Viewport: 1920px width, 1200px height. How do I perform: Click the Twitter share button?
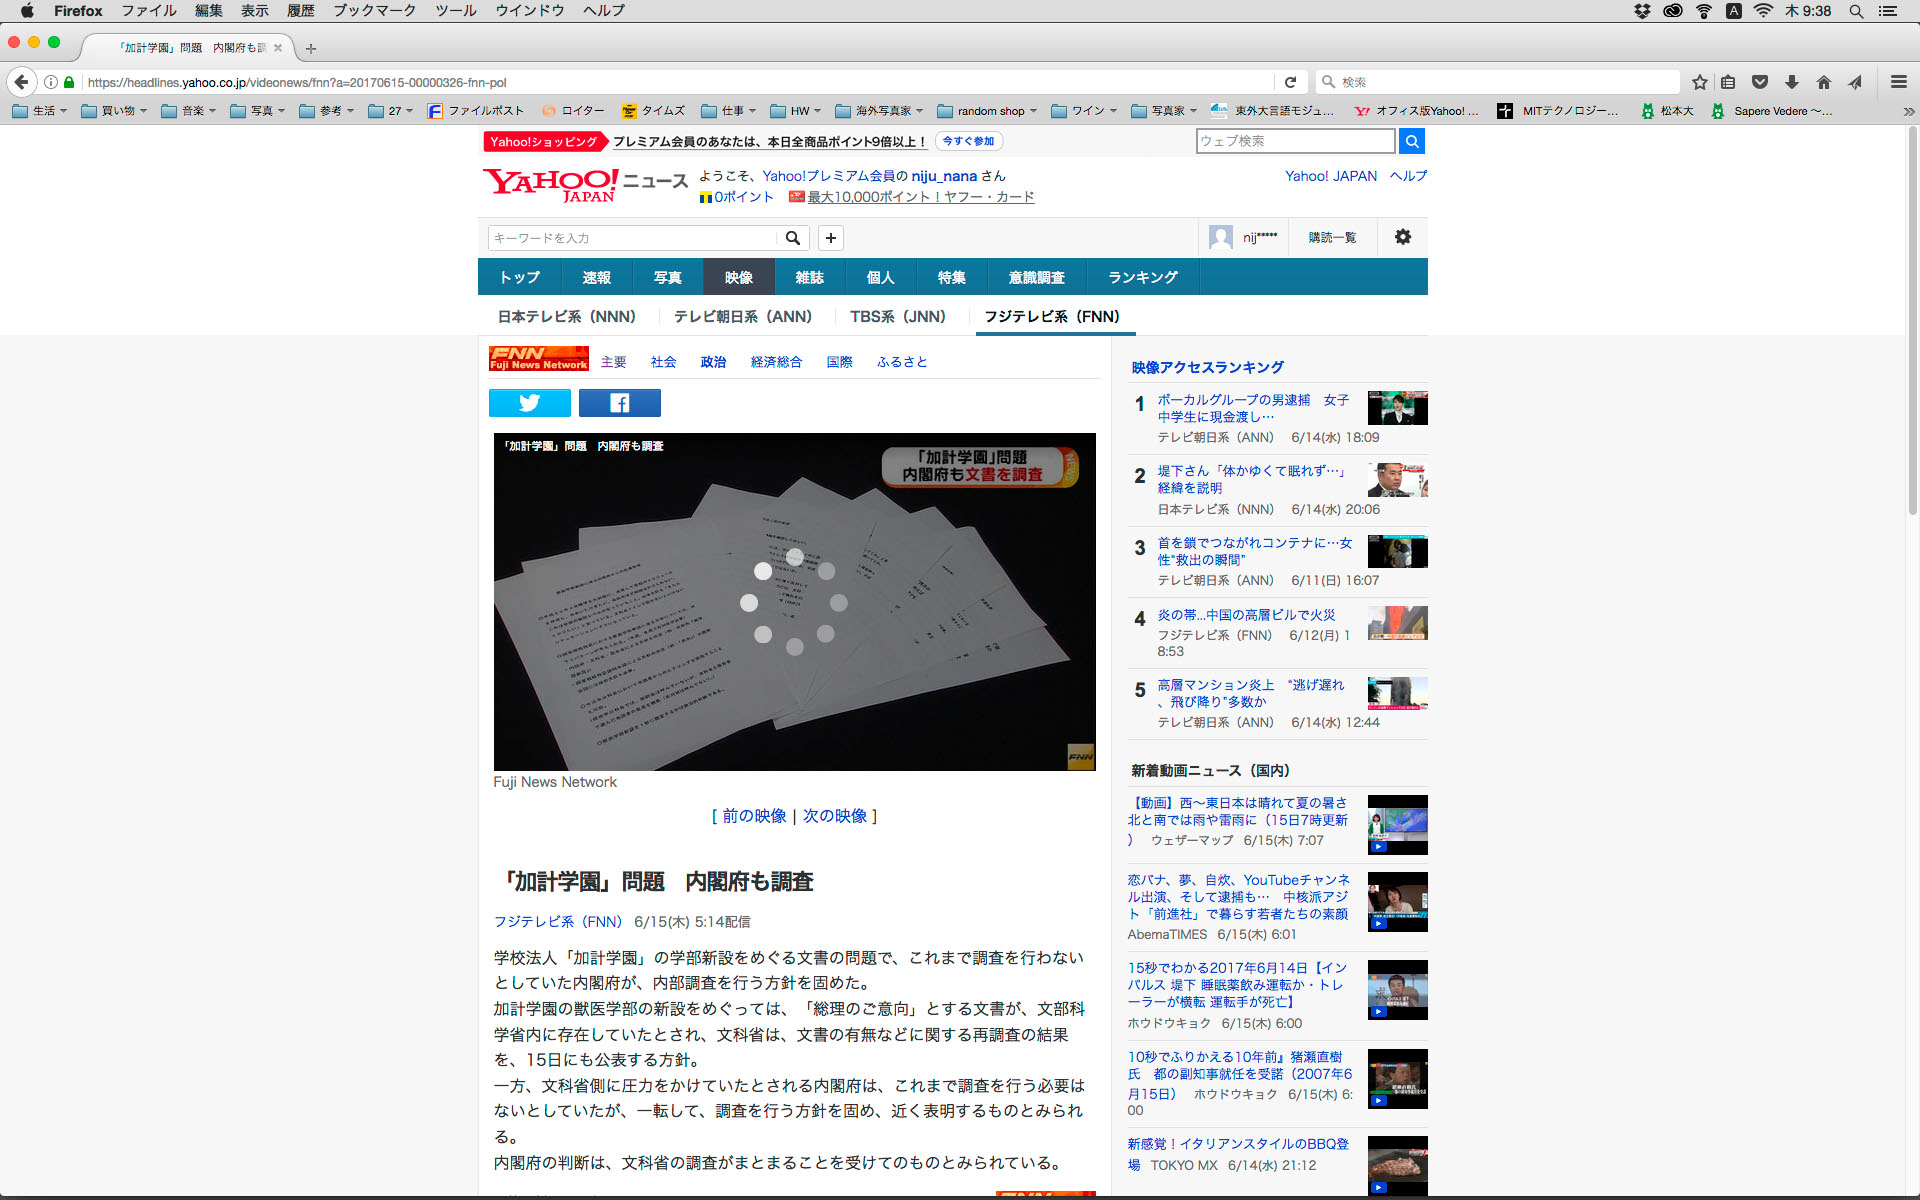click(529, 403)
